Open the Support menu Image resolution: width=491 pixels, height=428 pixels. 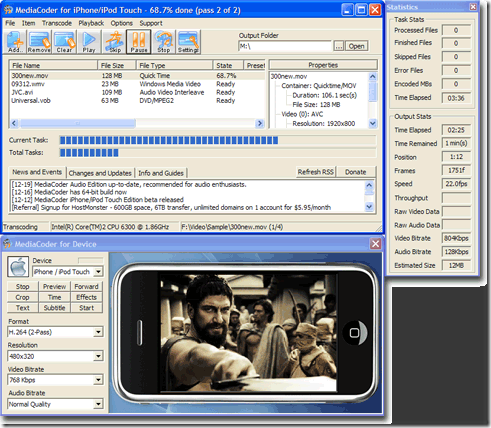tap(151, 23)
